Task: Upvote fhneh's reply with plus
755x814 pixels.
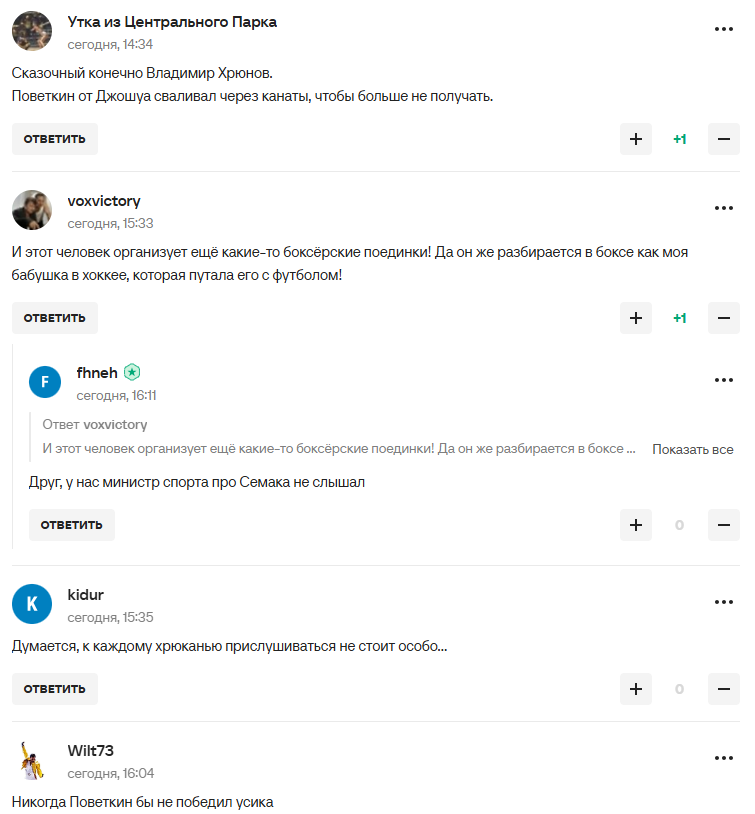Action: click(635, 525)
